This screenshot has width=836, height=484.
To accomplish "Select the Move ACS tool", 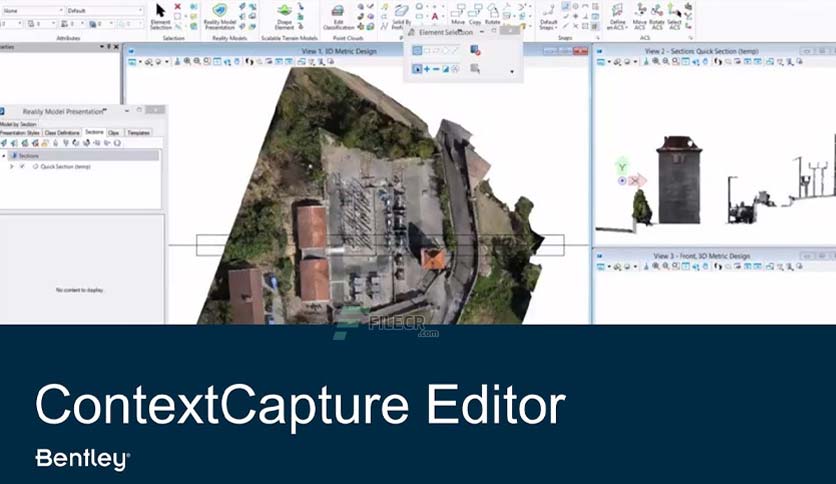I will tap(640, 16).
